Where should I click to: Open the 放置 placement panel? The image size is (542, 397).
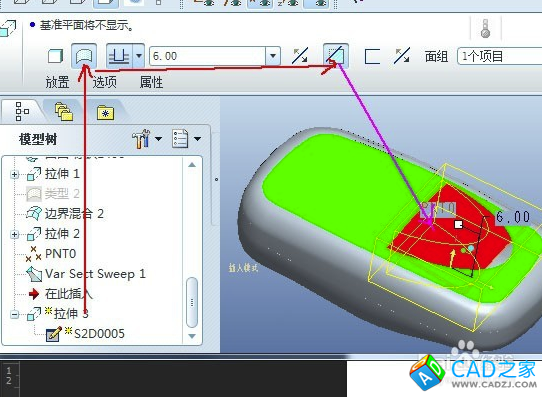[57, 82]
